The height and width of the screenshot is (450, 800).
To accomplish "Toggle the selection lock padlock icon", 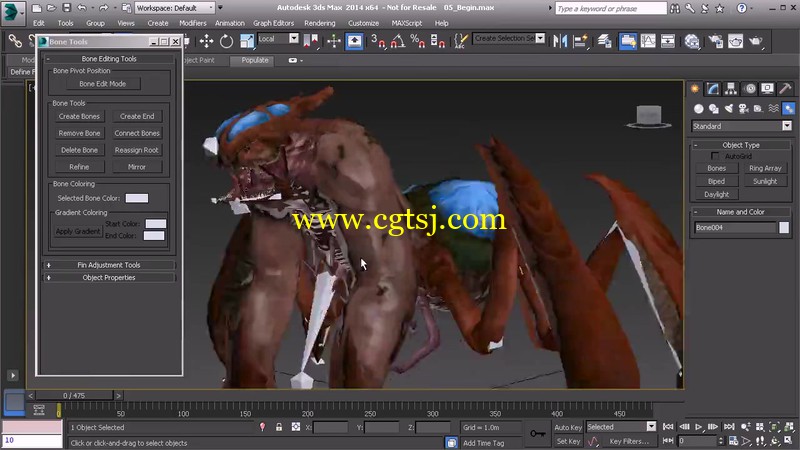I will (x=279, y=427).
